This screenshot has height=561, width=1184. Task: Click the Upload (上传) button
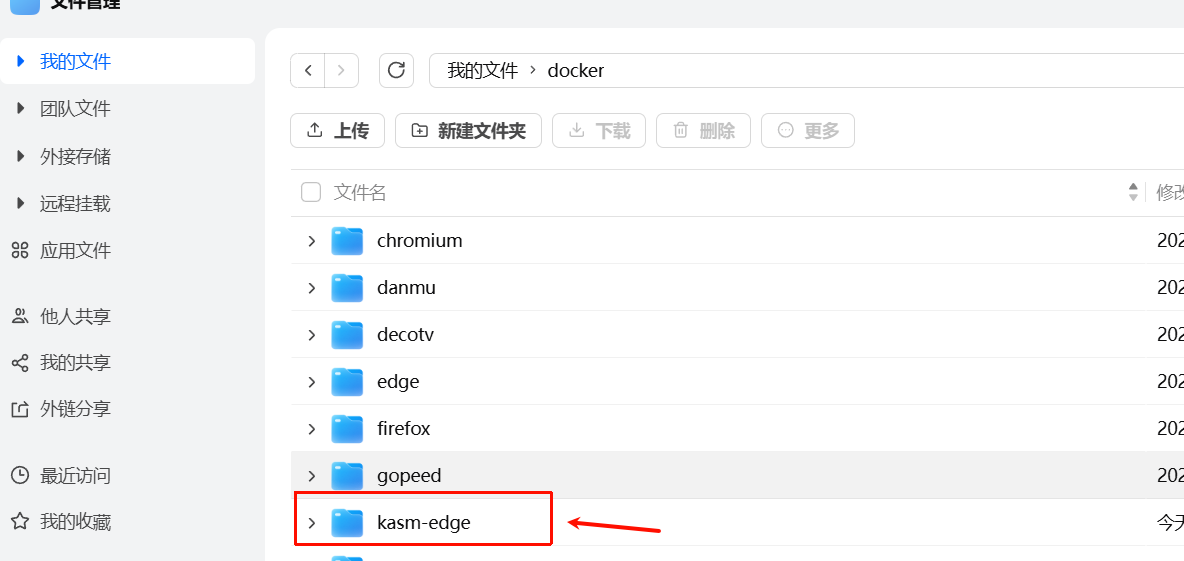click(x=337, y=131)
